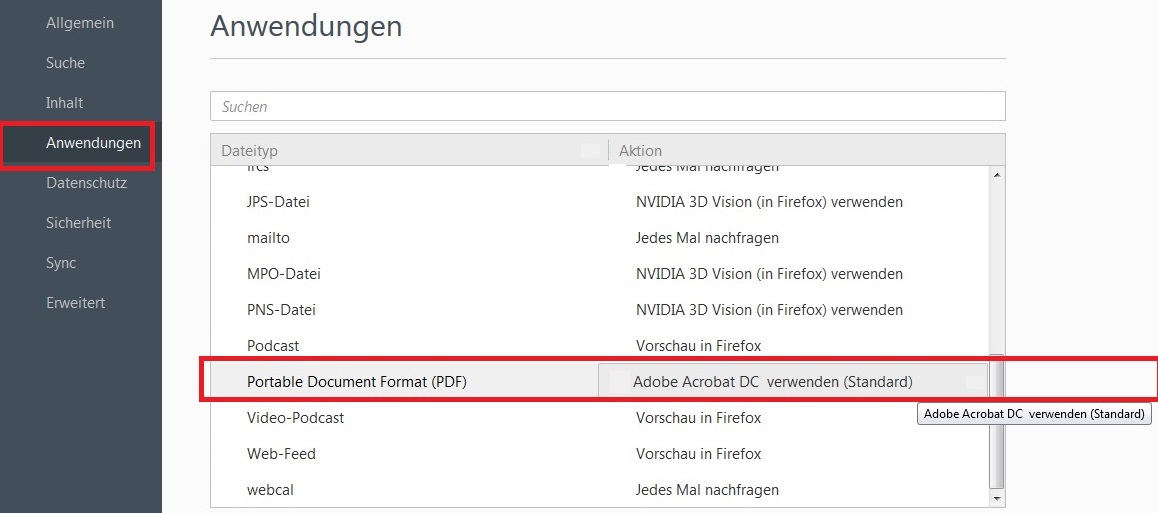Go to the Inhalt settings section

(x=64, y=103)
